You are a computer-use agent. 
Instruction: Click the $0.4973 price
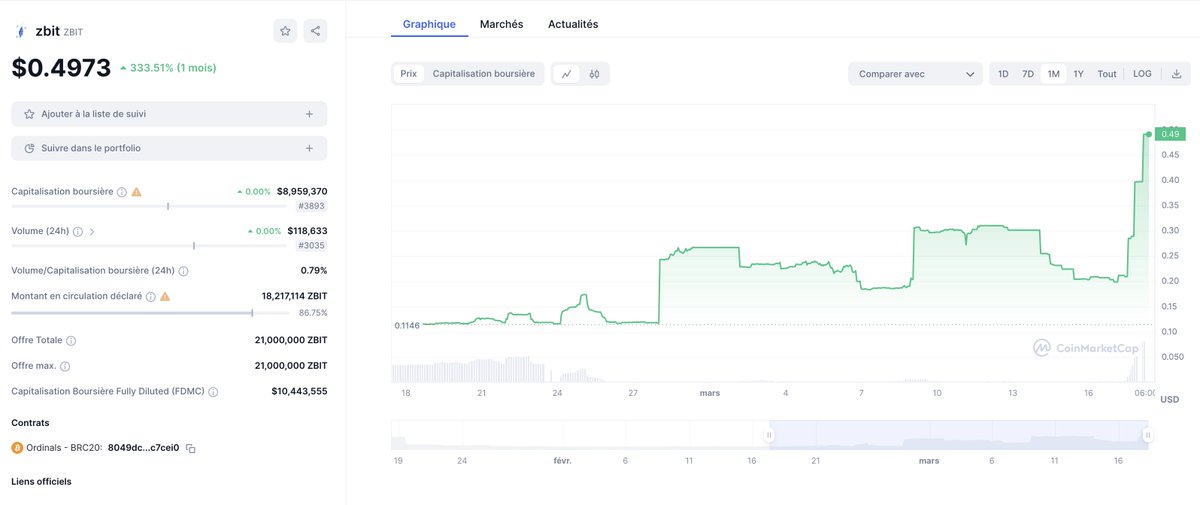point(61,68)
